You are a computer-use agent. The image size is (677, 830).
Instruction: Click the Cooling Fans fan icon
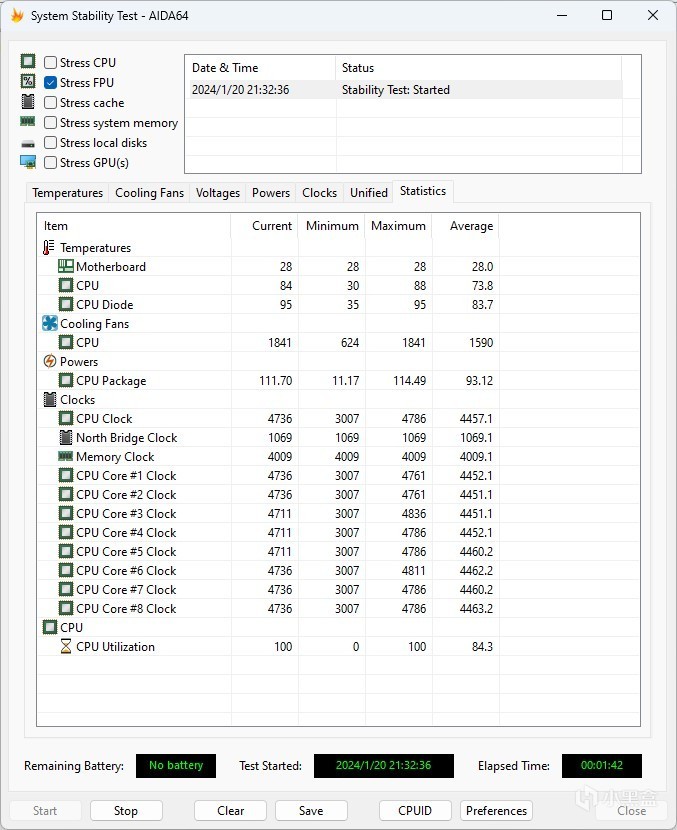click(x=50, y=323)
